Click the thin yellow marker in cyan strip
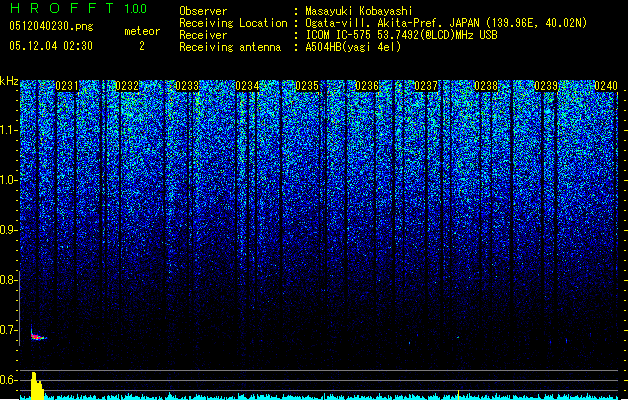This screenshot has height=400, width=629. pyautogui.click(x=459, y=394)
